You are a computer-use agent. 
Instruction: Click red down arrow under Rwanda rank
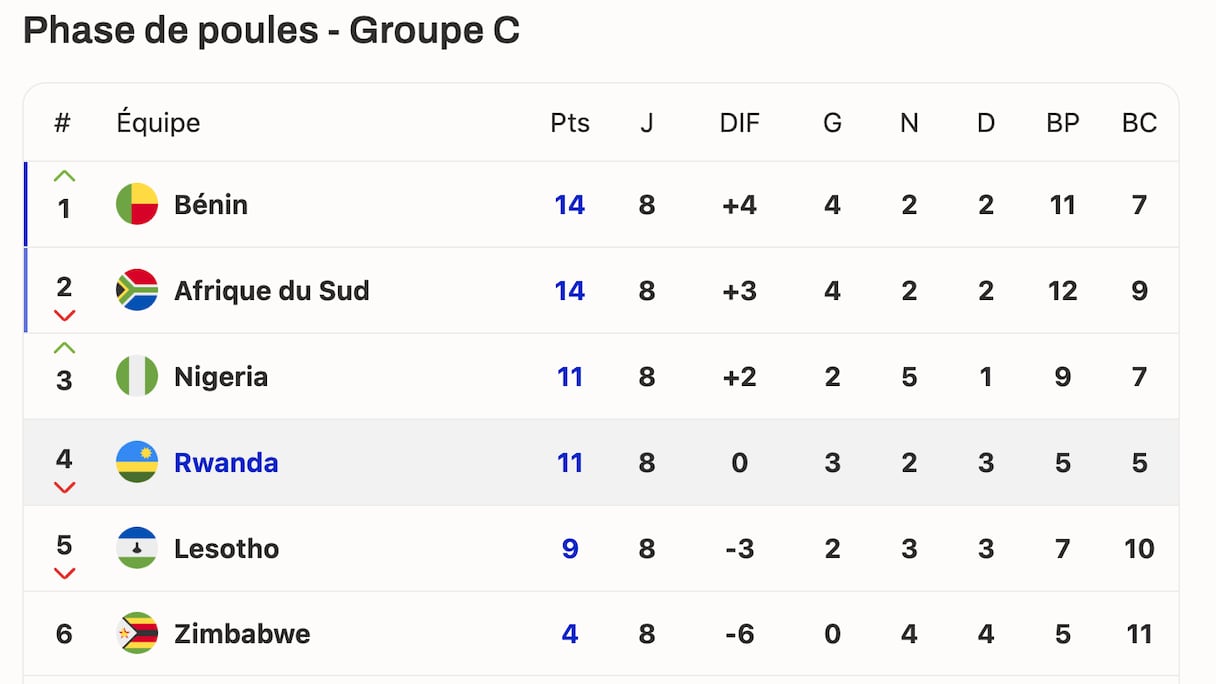click(x=64, y=488)
